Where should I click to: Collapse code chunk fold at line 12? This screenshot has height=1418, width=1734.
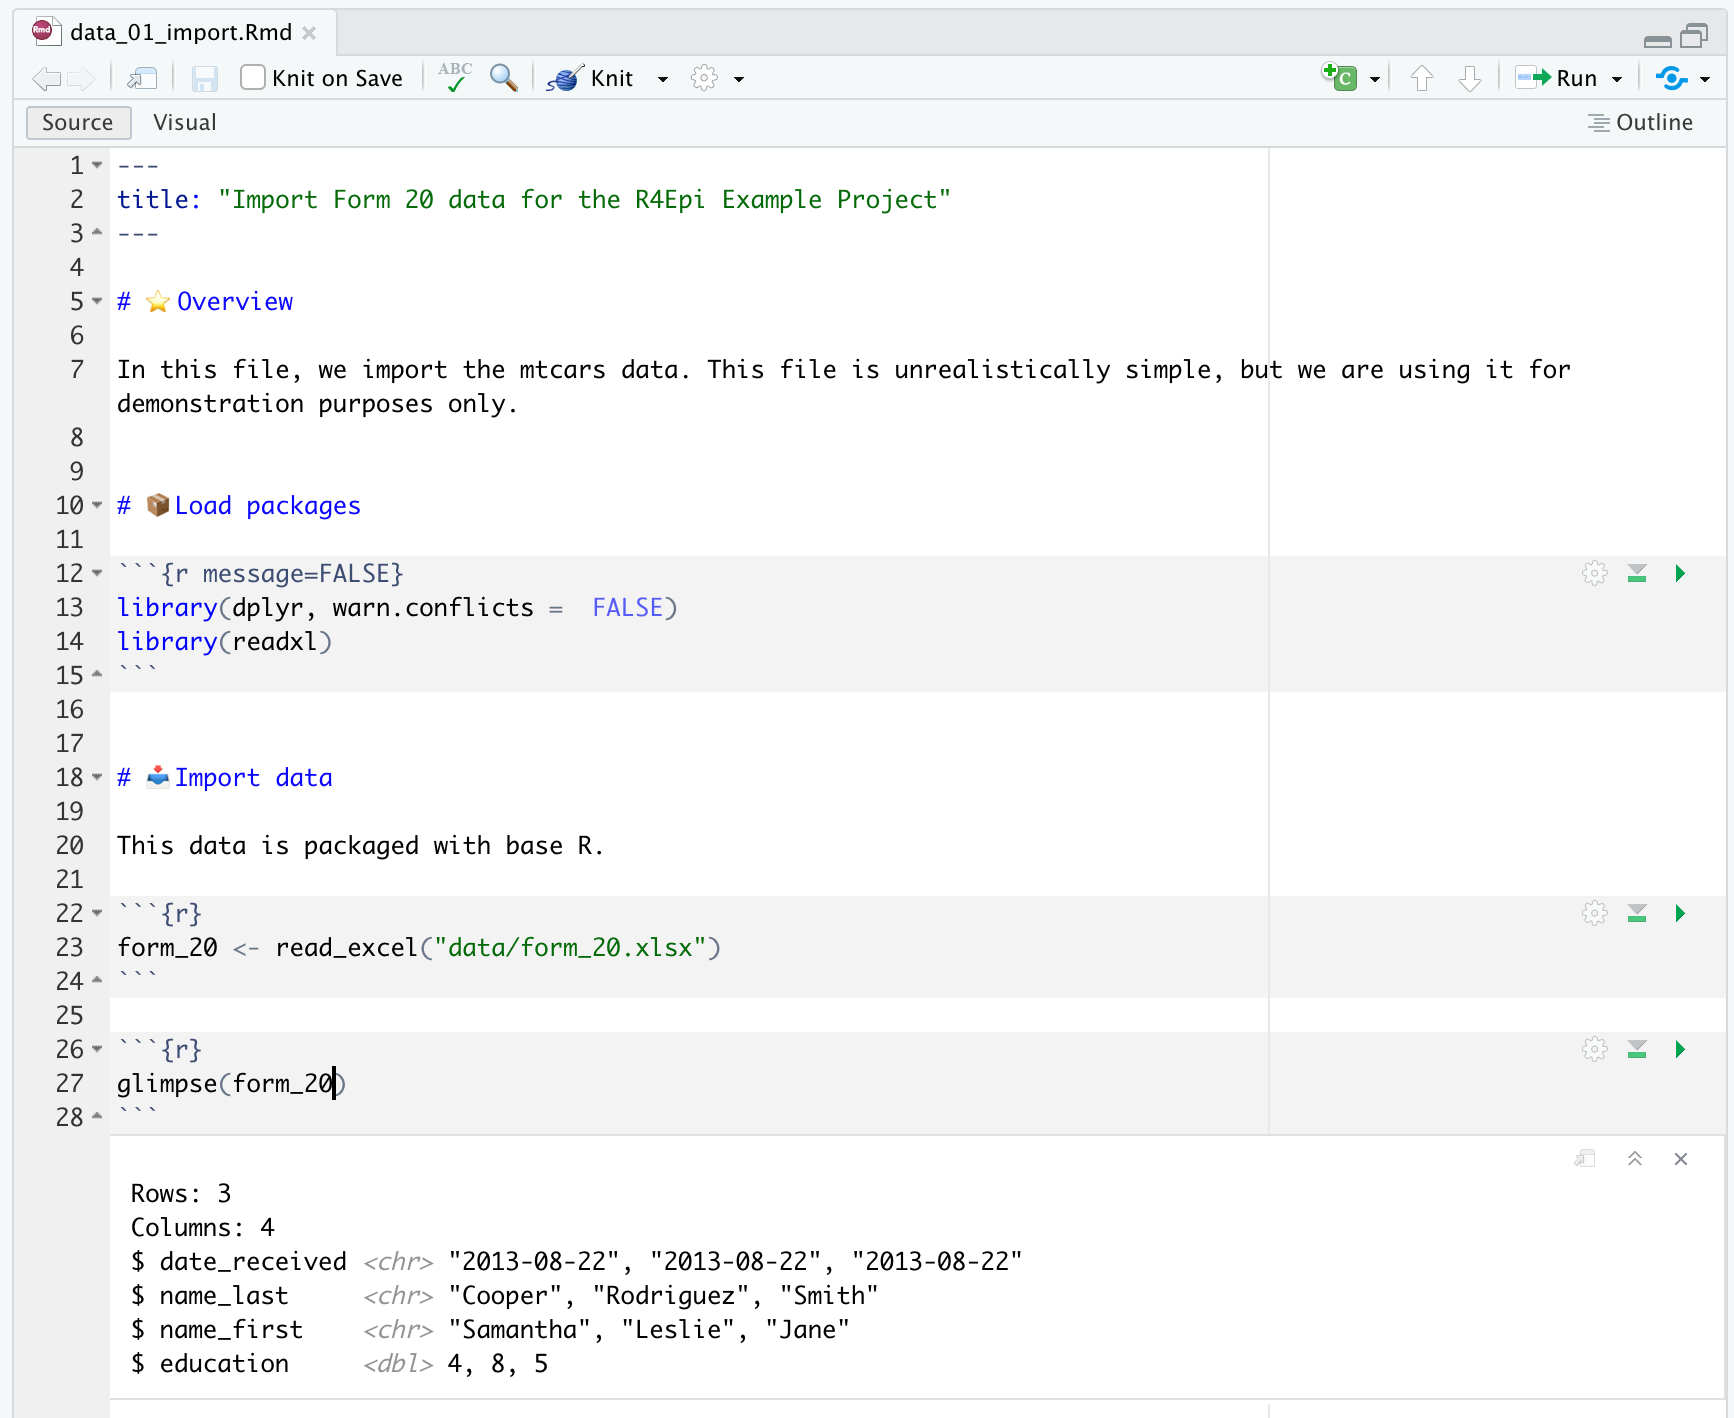(x=97, y=573)
